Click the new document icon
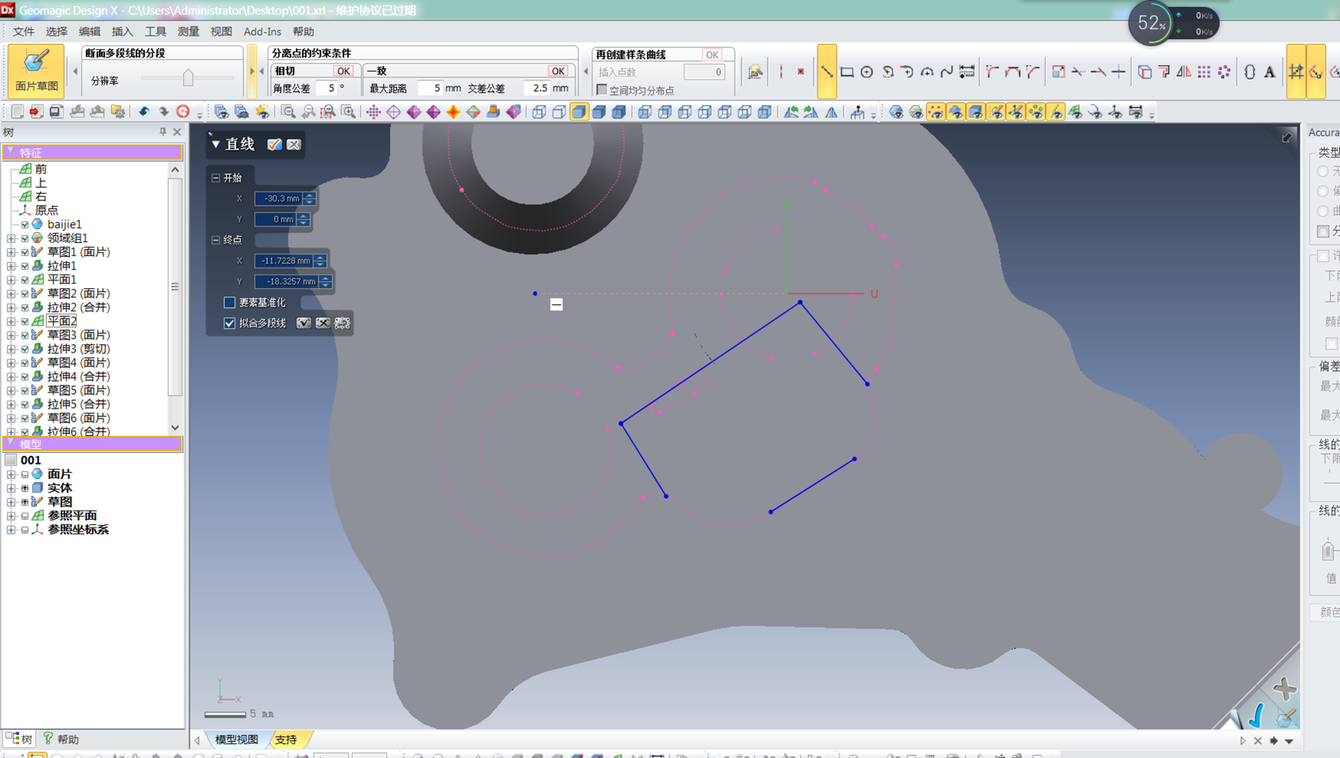 [x=17, y=112]
